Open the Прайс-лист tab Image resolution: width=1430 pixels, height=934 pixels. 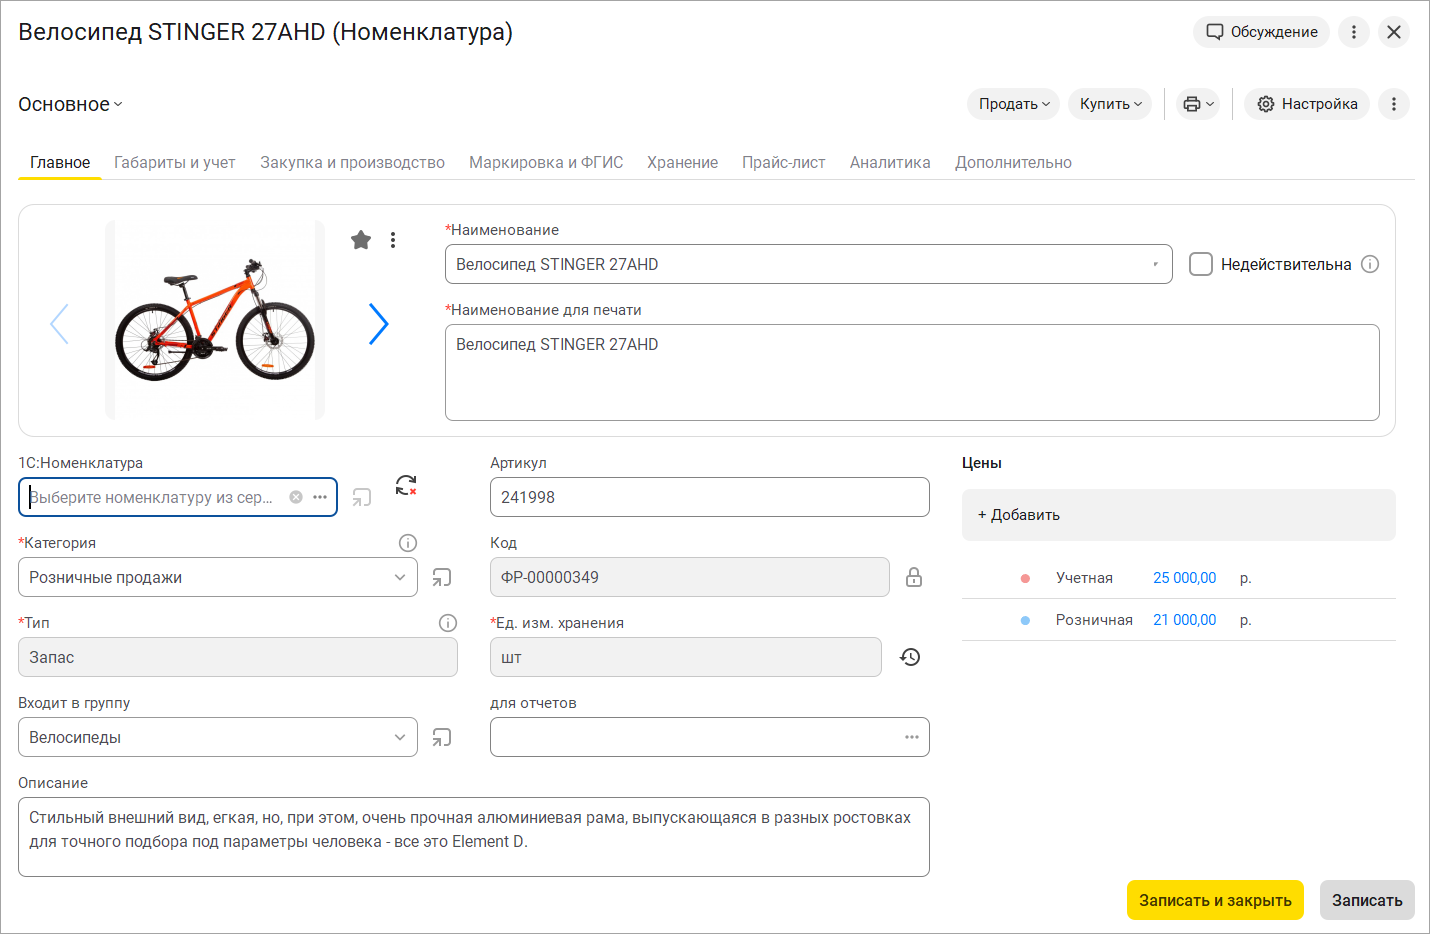(x=783, y=162)
